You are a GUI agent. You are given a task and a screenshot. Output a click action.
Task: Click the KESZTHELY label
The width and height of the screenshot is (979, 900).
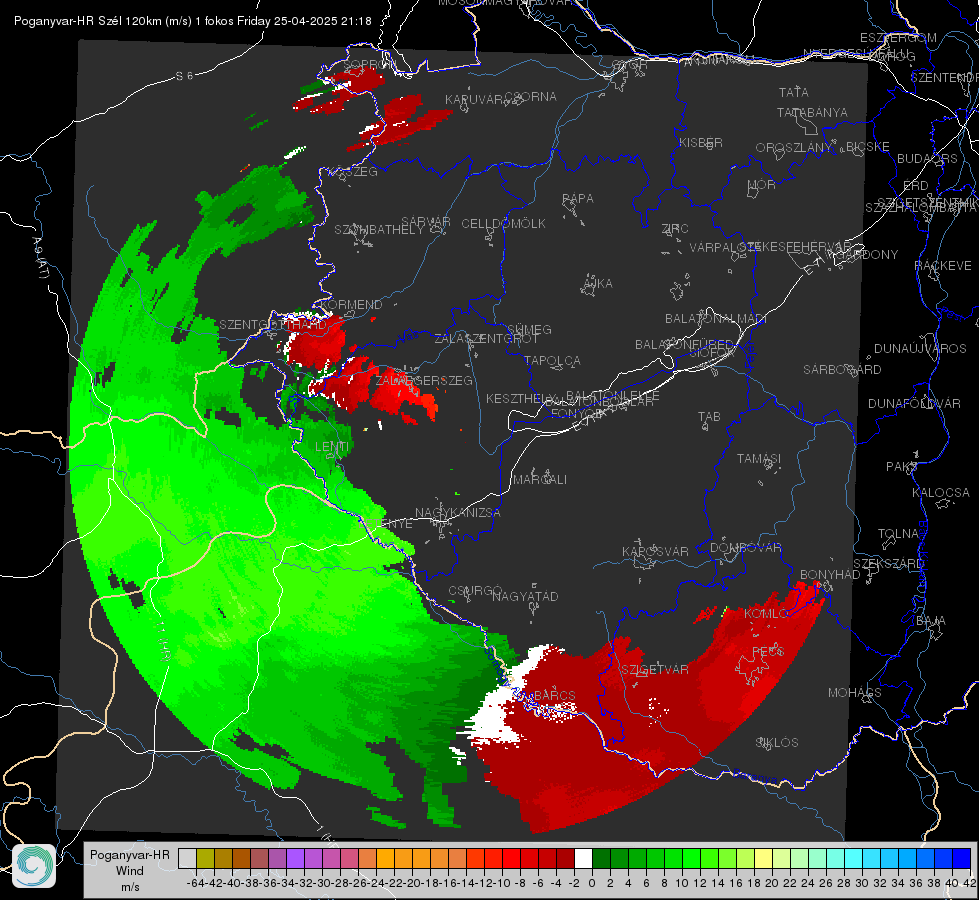[x=521, y=398]
